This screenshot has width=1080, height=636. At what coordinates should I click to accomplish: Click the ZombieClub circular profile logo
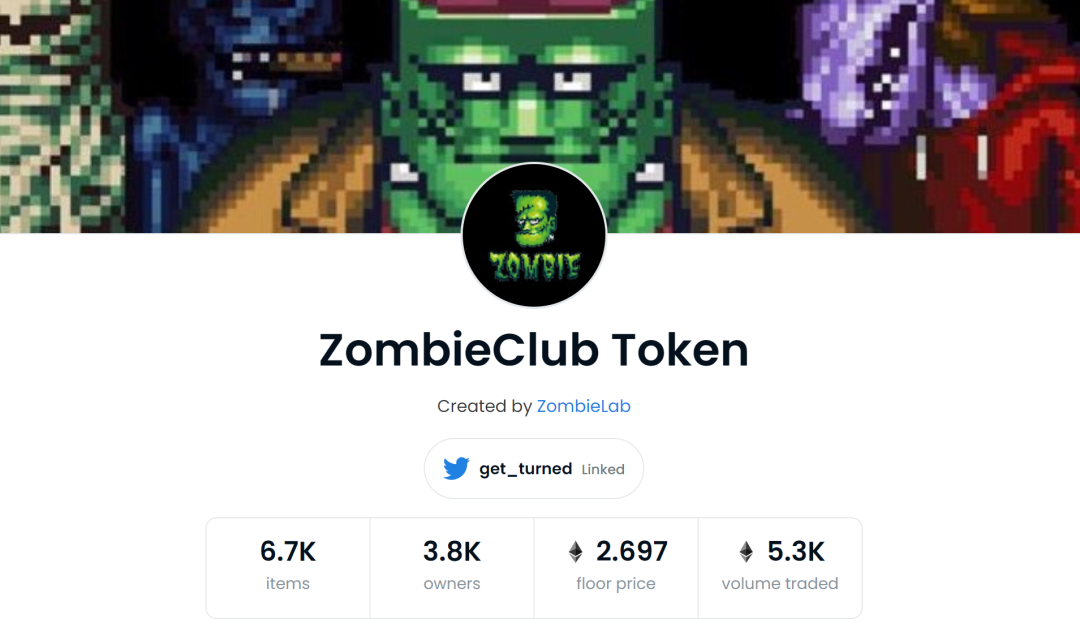click(x=534, y=235)
